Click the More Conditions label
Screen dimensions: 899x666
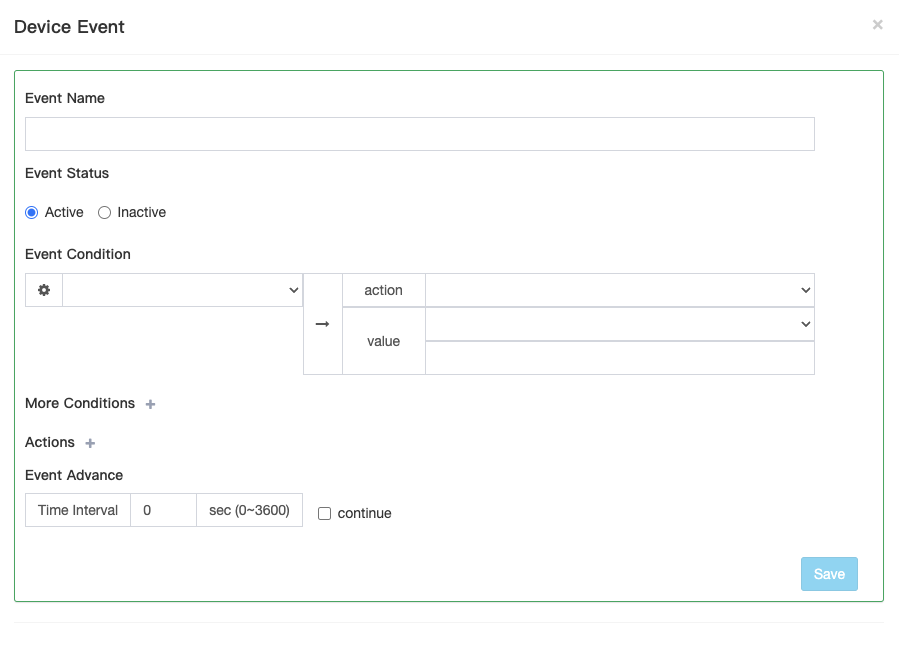[80, 403]
